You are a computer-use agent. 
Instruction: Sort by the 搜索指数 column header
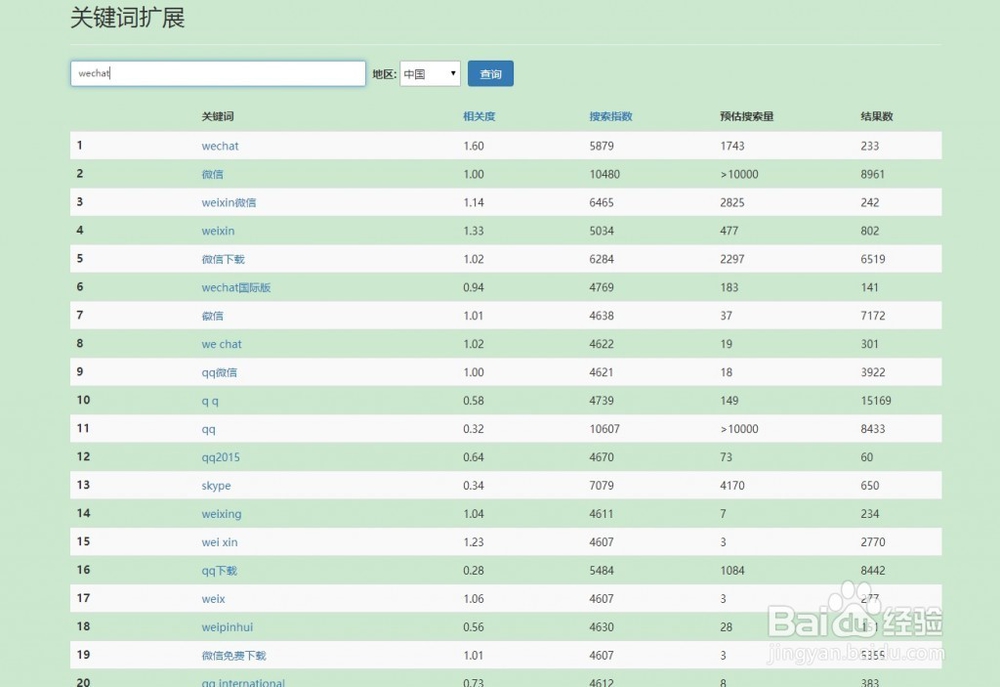click(x=610, y=117)
